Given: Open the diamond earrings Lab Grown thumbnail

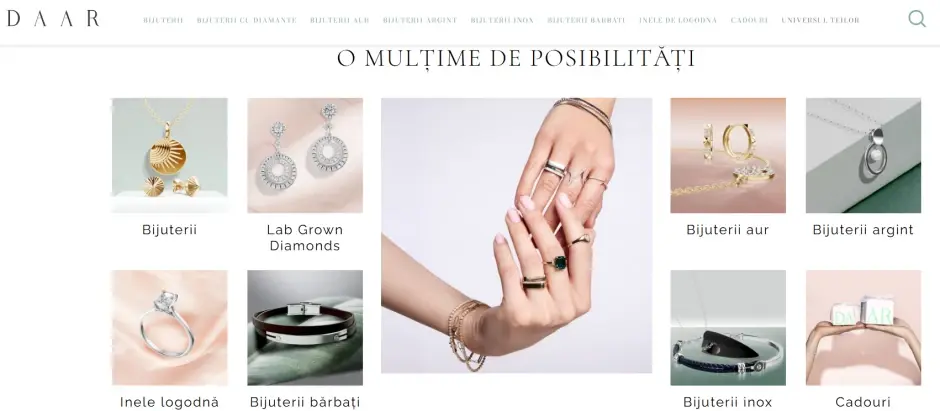Looking at the screenshot, I should tap(305, 155).
